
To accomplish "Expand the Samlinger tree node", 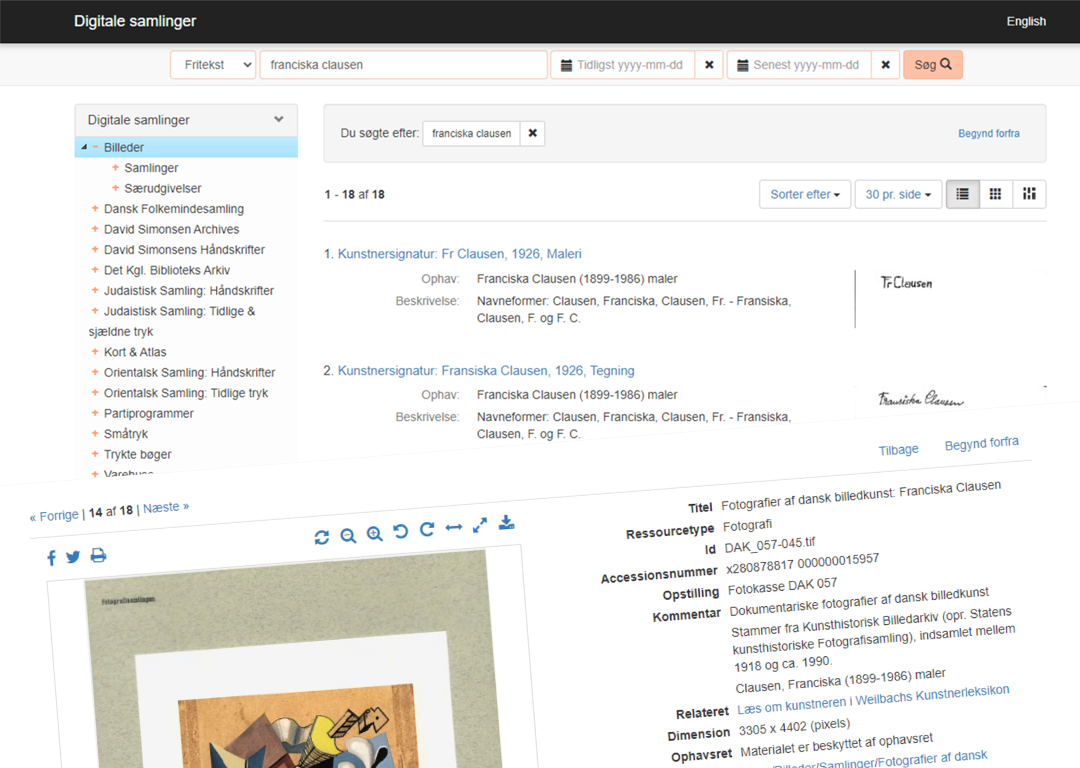I will tap(116, 167).
